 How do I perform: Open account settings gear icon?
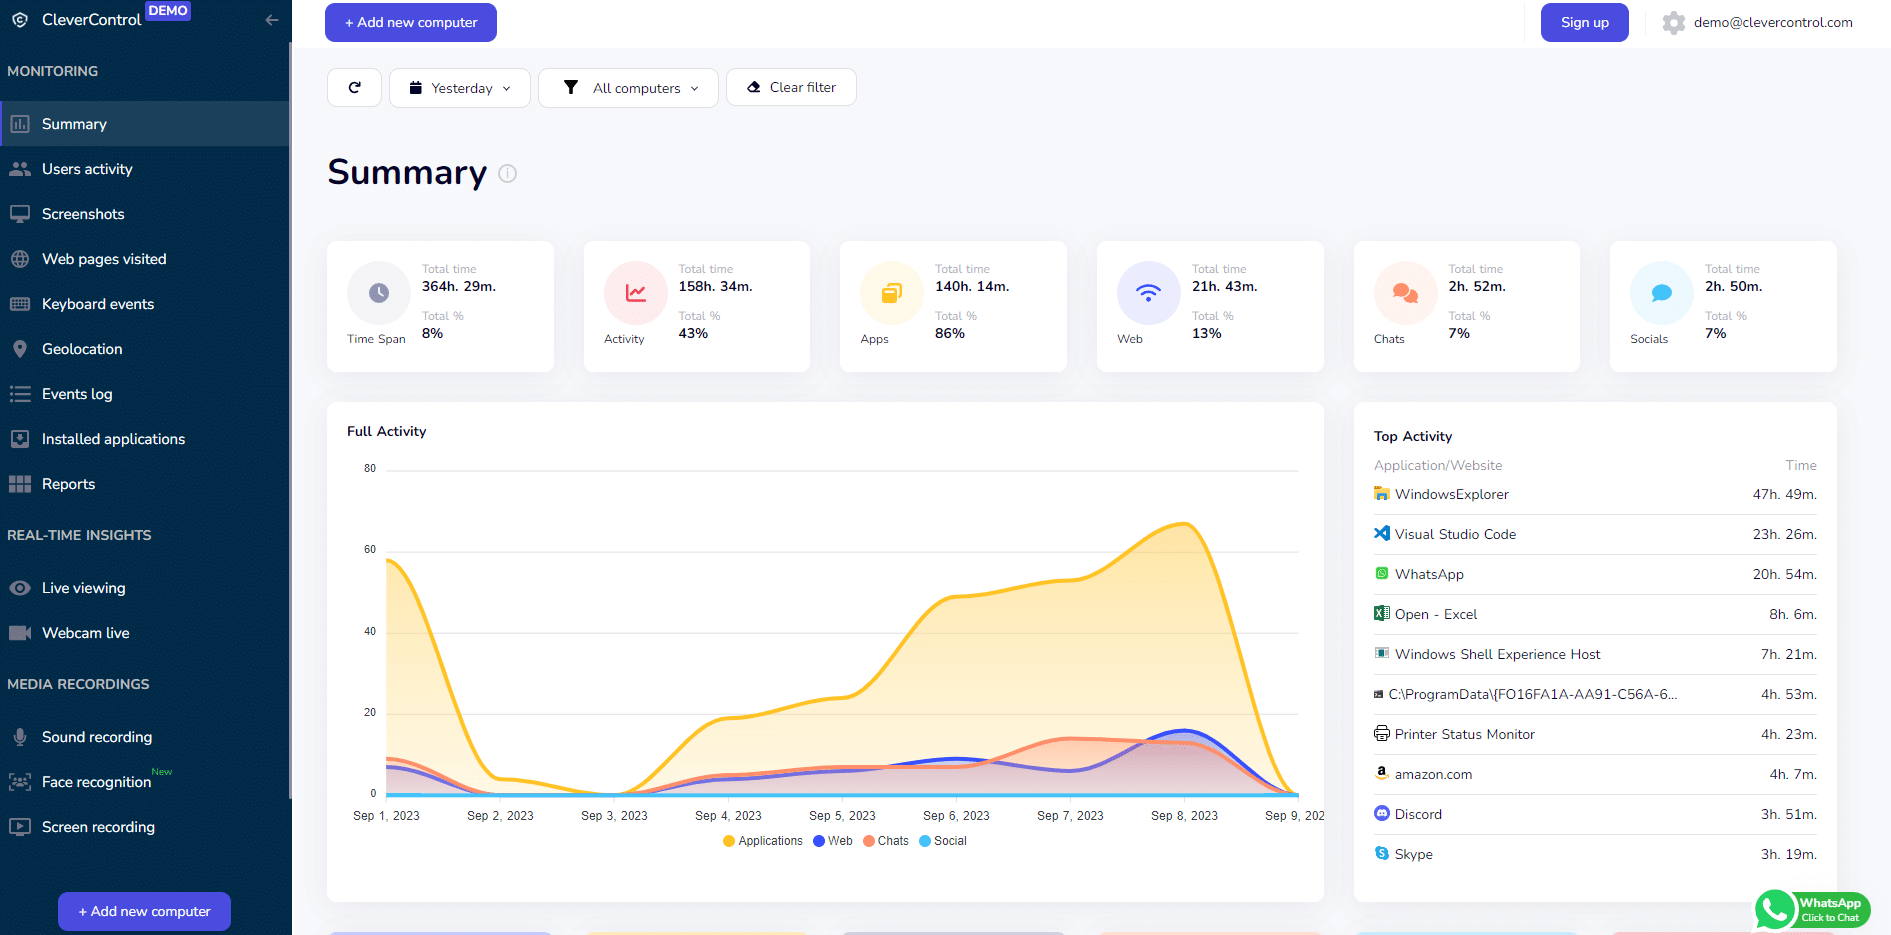coord(1673,23)
